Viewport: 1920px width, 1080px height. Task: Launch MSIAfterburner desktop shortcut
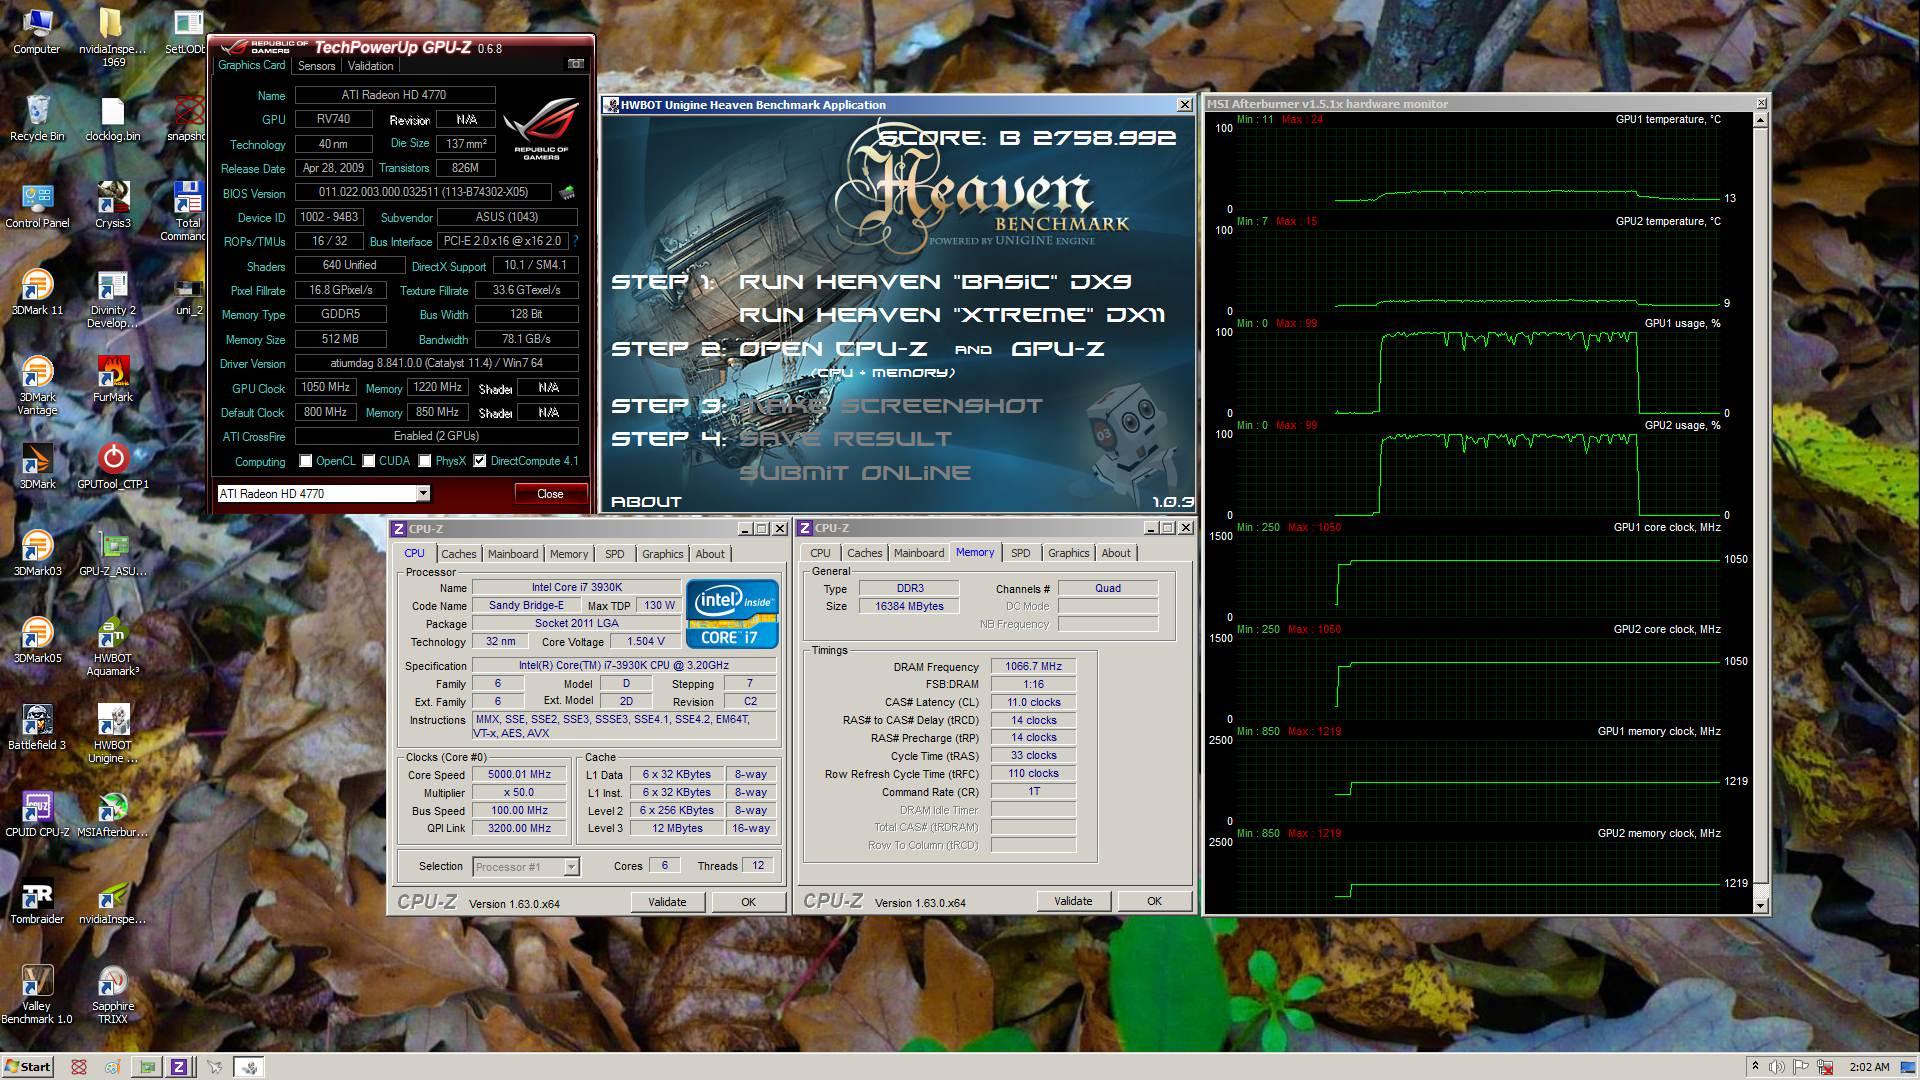coord(113,815)
